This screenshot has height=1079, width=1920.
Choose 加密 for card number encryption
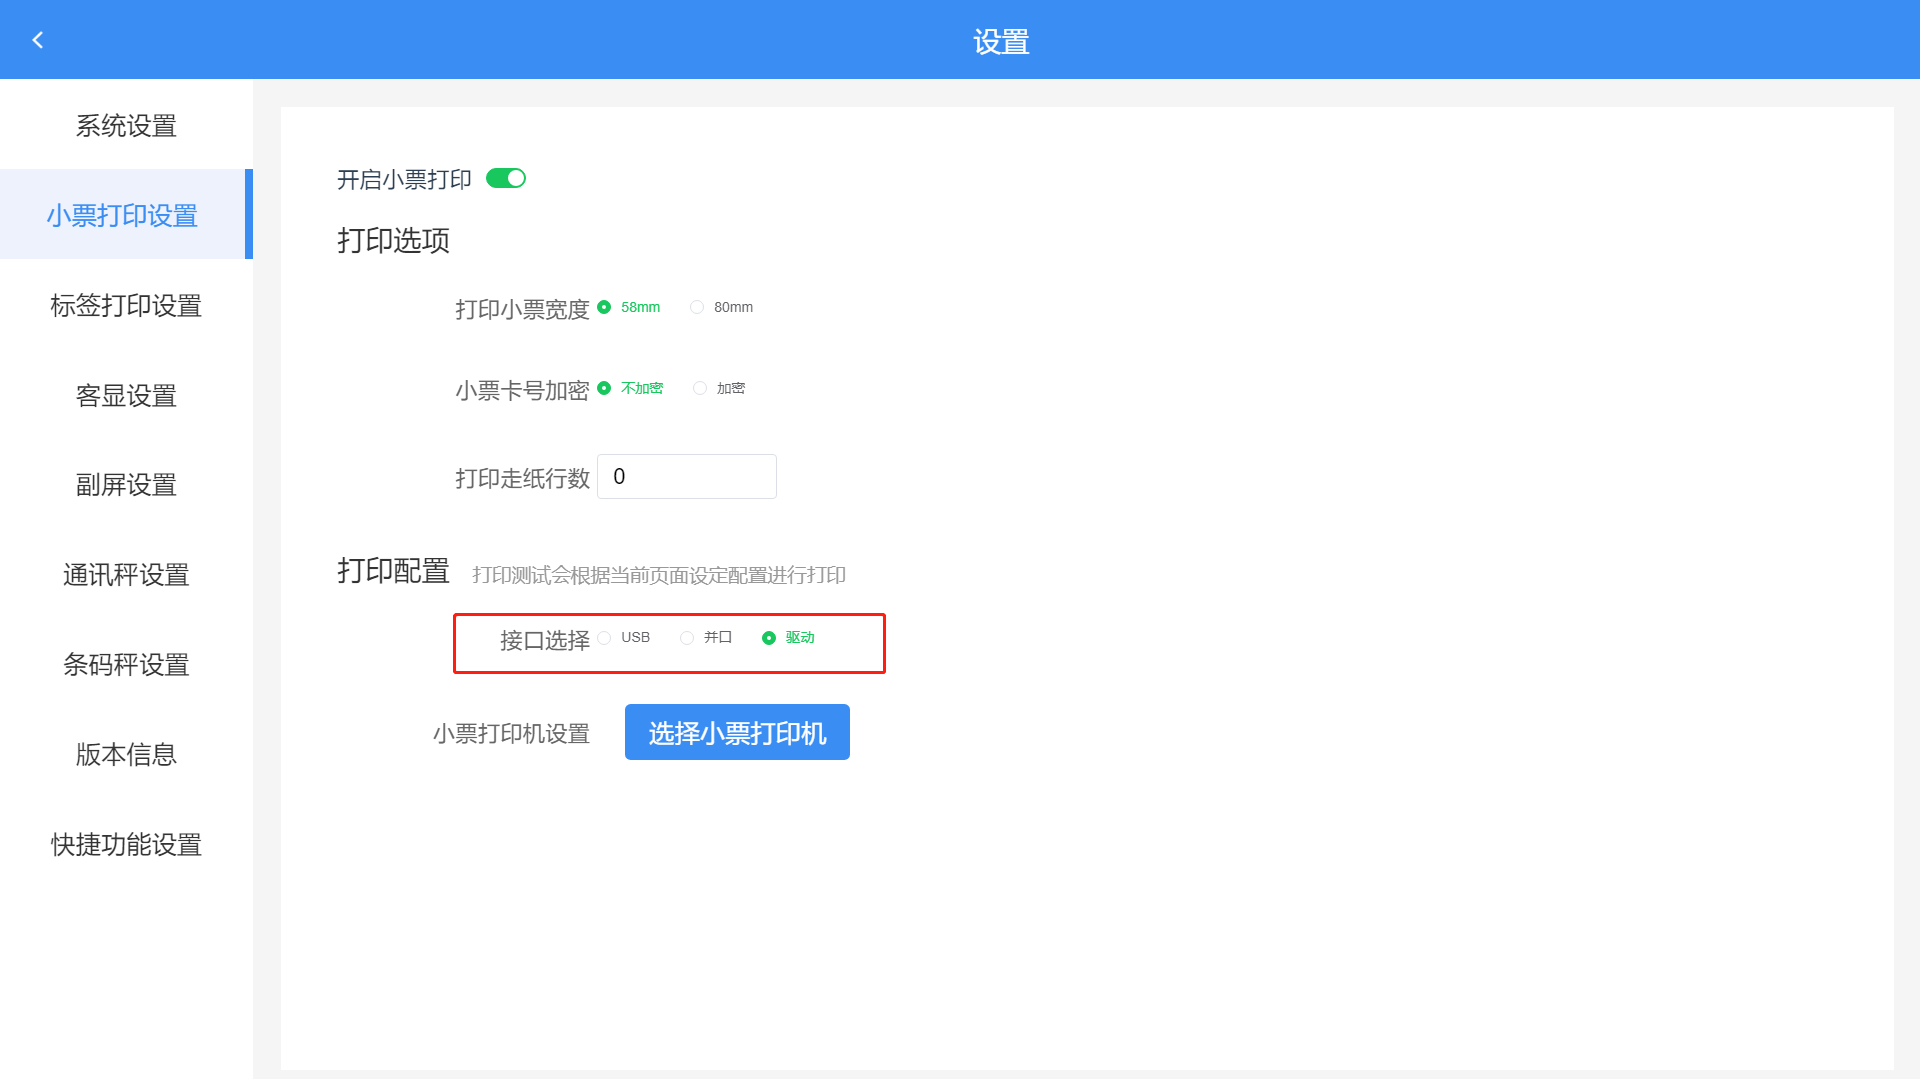tap(700, 388)
